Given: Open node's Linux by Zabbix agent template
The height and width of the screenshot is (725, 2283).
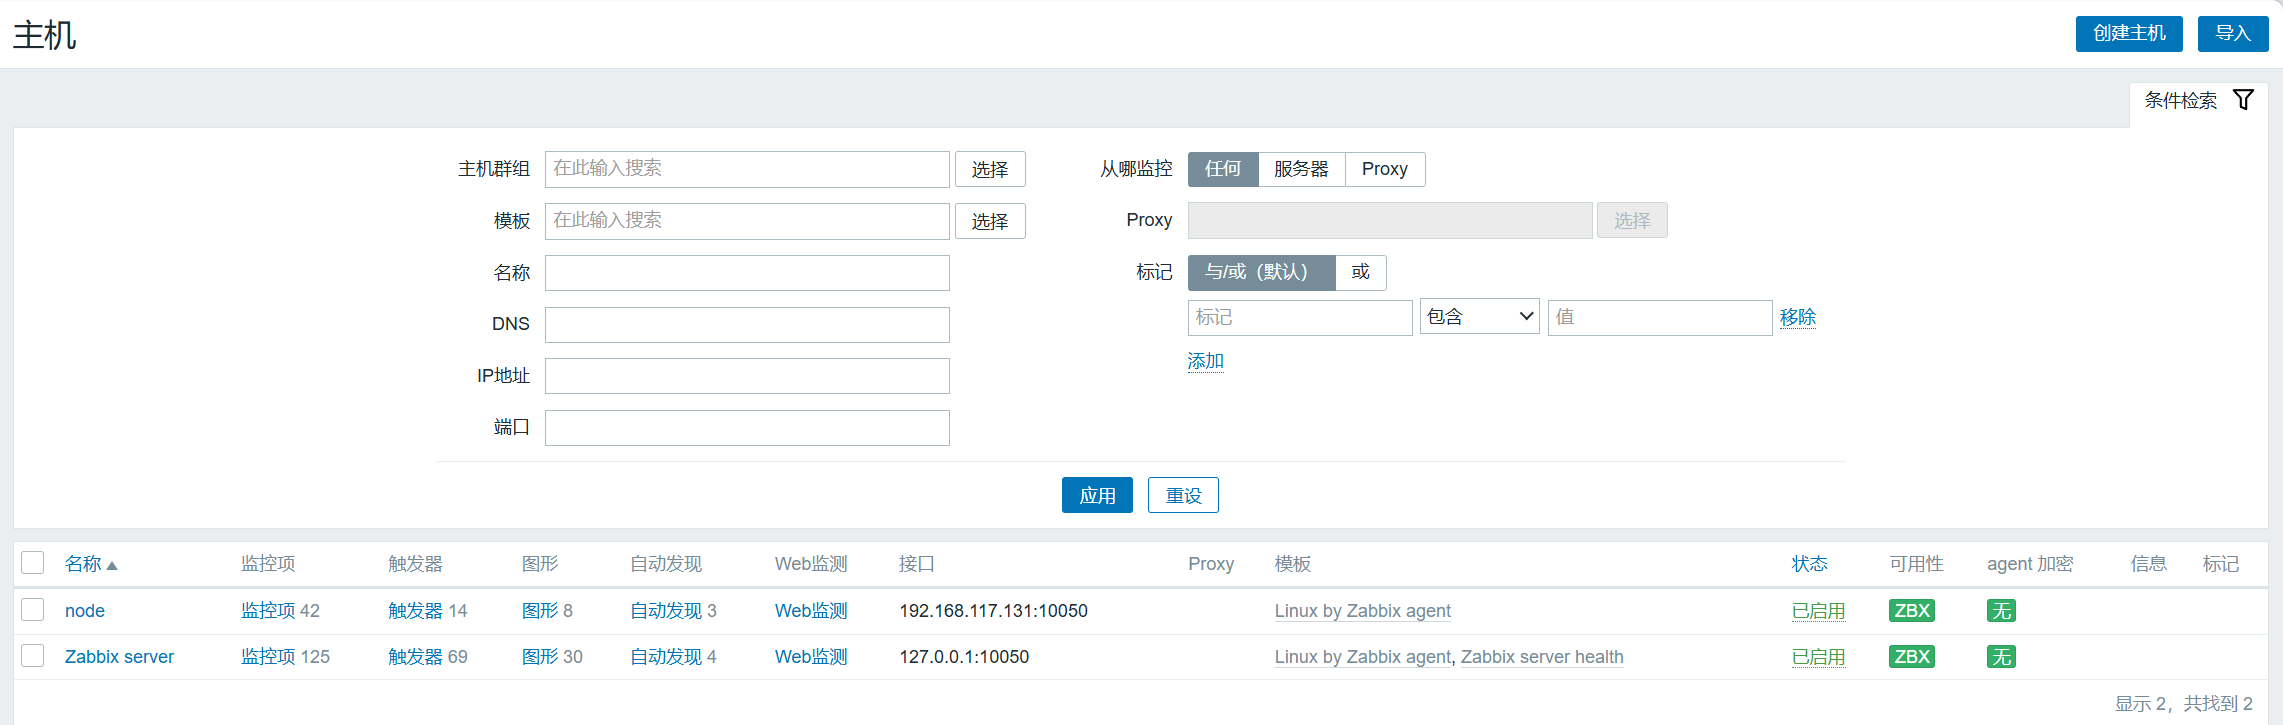Looking at the screenshot, I should pos(1363,611).
